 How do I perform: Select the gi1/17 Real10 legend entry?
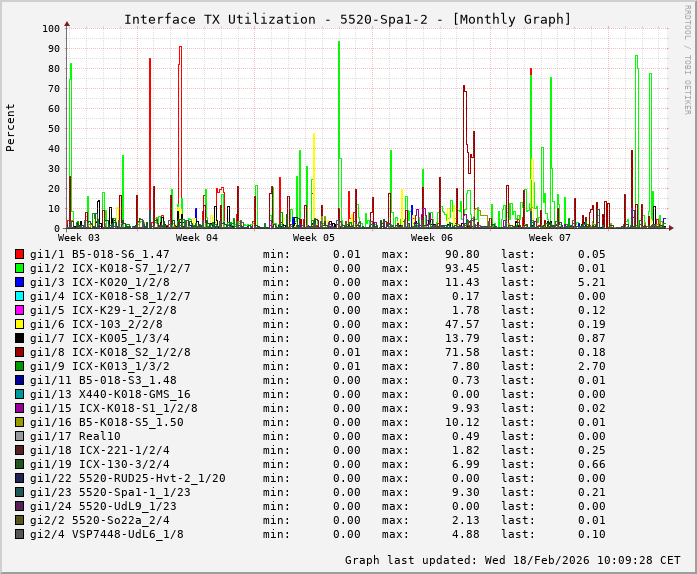[x=75, y=436]
